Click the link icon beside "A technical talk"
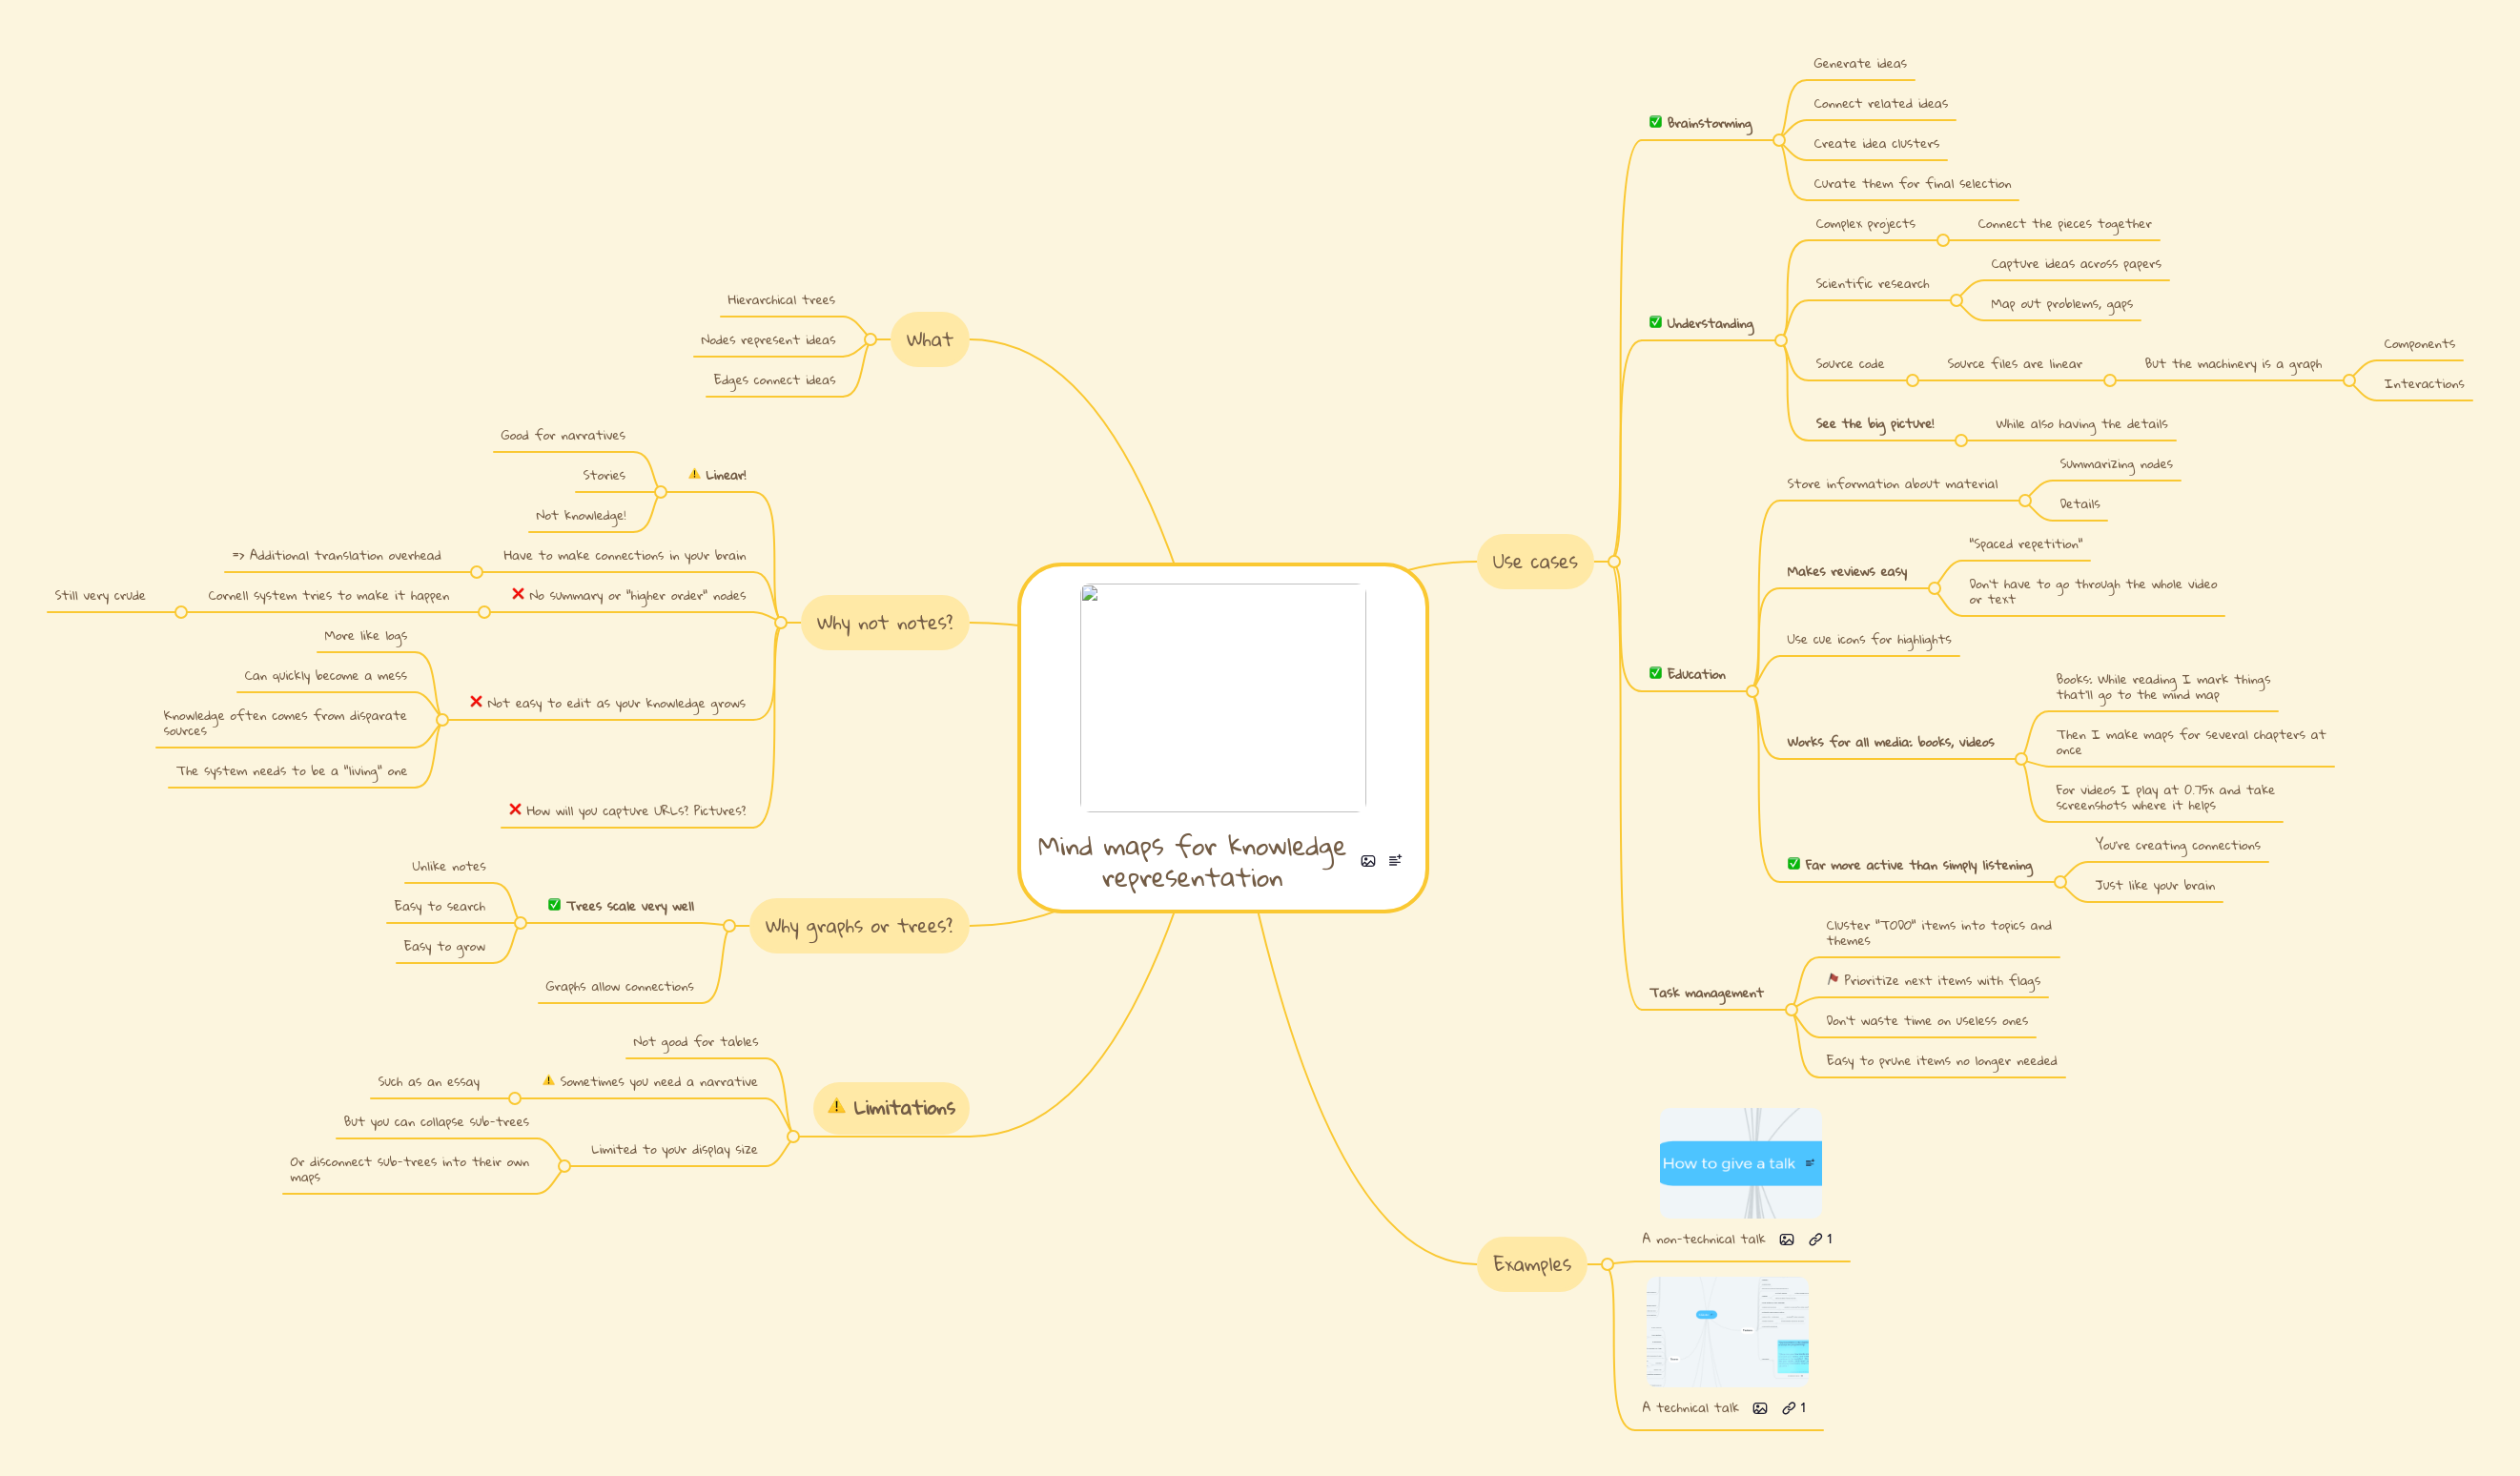The height and width of the screenshot is (1476, 2520). pos(1790,1407)
